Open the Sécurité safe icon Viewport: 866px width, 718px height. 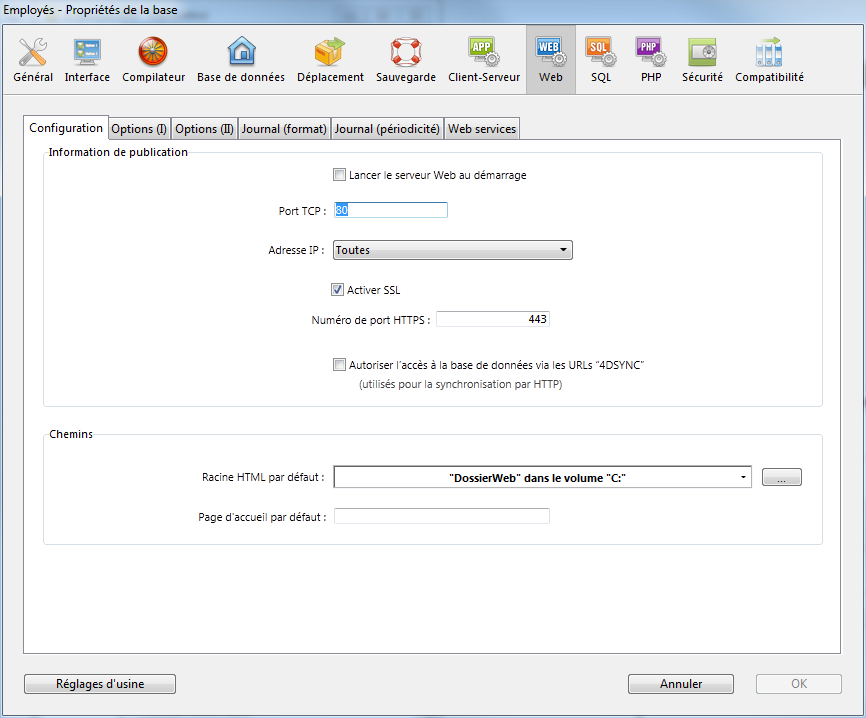[x=702, y=60]
